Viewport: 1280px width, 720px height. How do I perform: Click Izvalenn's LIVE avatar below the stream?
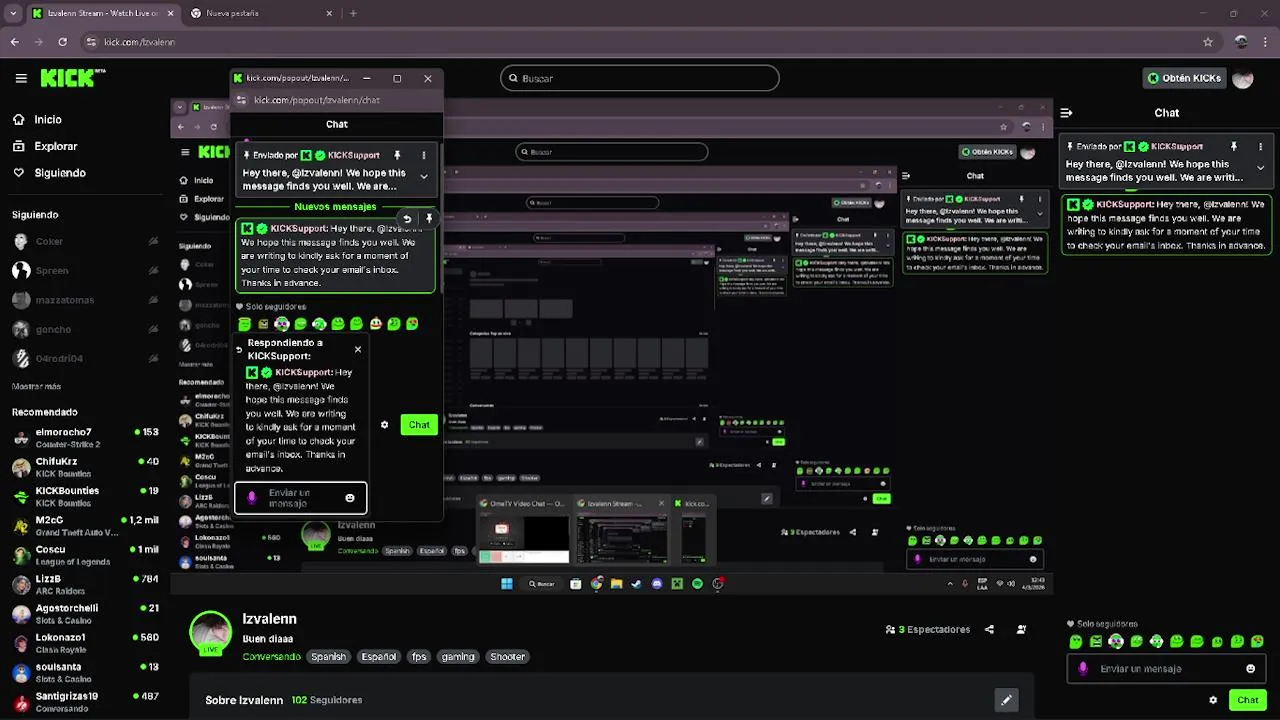pos(211,633)
